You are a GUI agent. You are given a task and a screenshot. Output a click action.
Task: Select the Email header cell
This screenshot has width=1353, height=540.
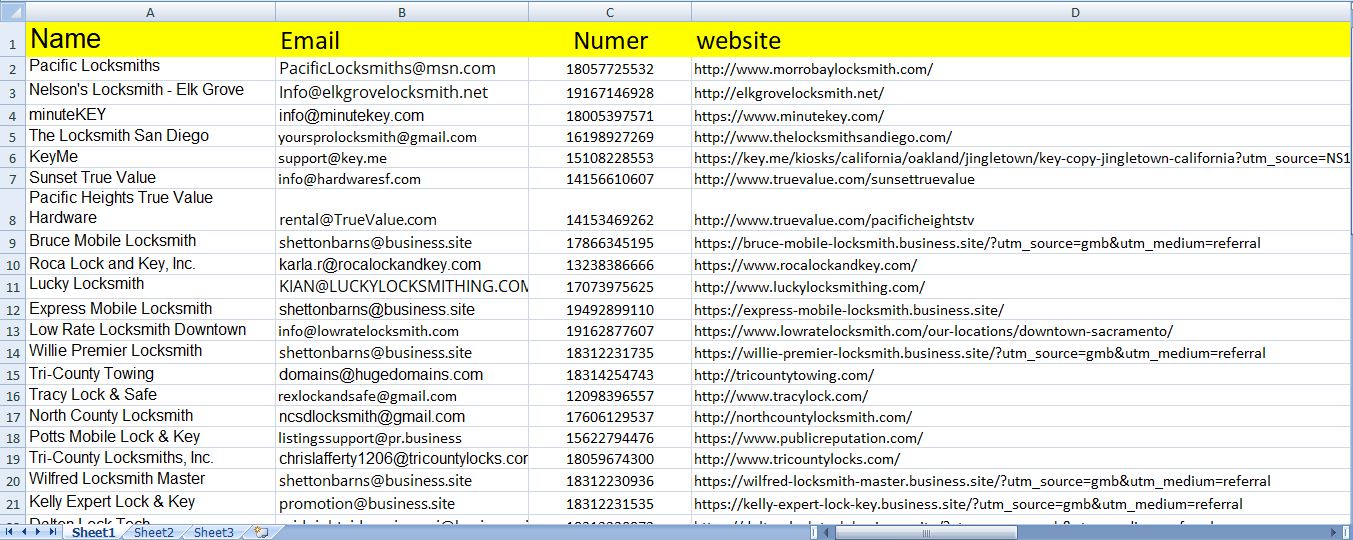(402, 40)
